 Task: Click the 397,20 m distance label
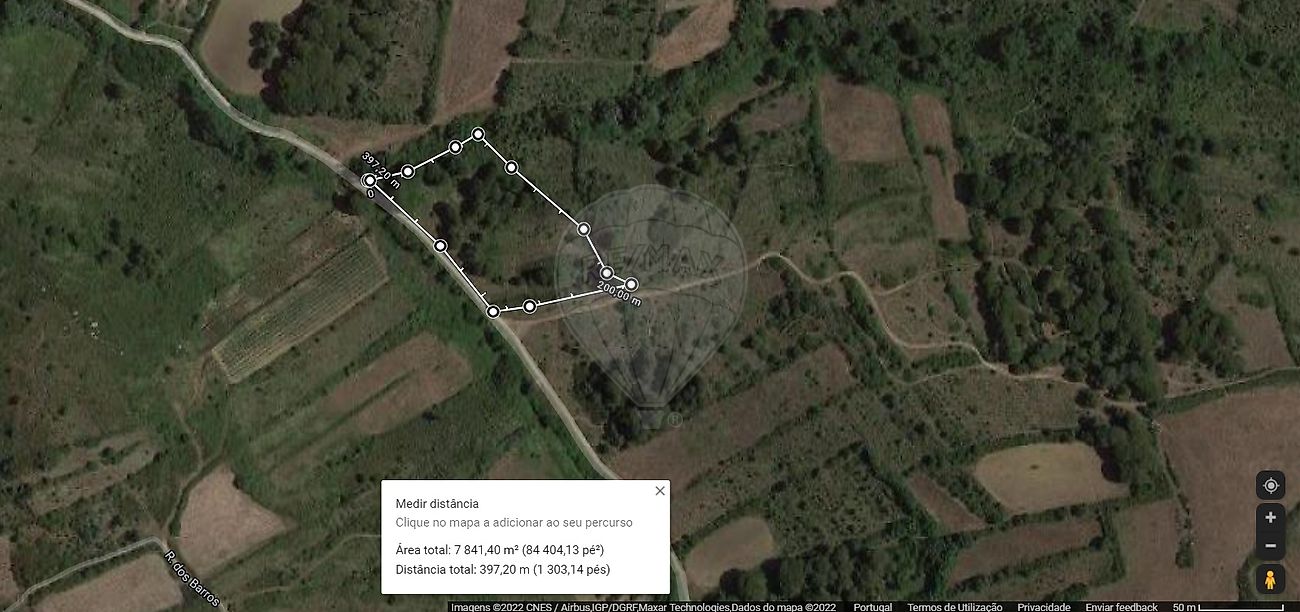(x=381, y=170)
